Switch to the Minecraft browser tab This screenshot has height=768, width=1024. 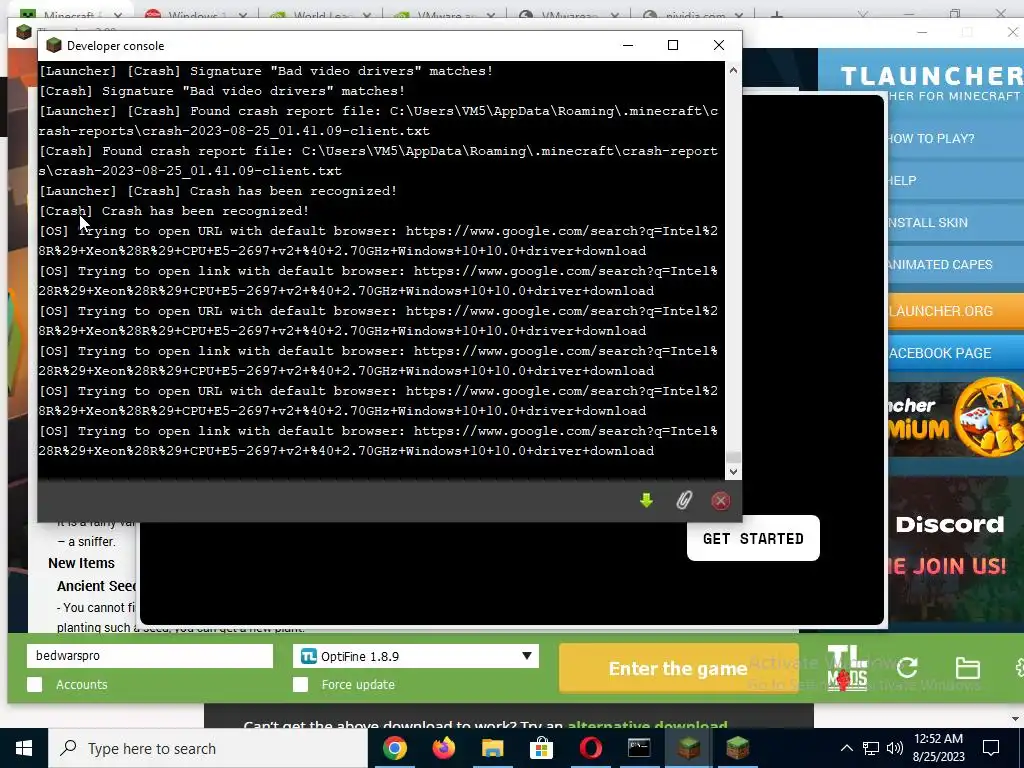tap(70, 14)
